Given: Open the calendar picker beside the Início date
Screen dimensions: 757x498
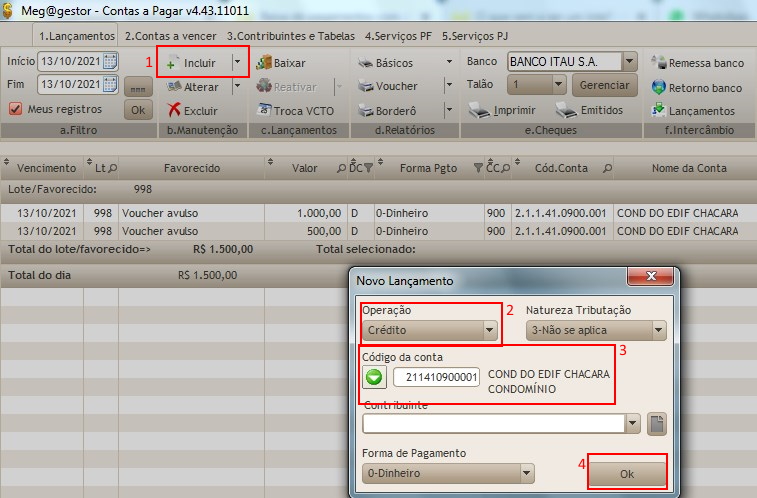Looking at the screenshot, I should 110,61.
